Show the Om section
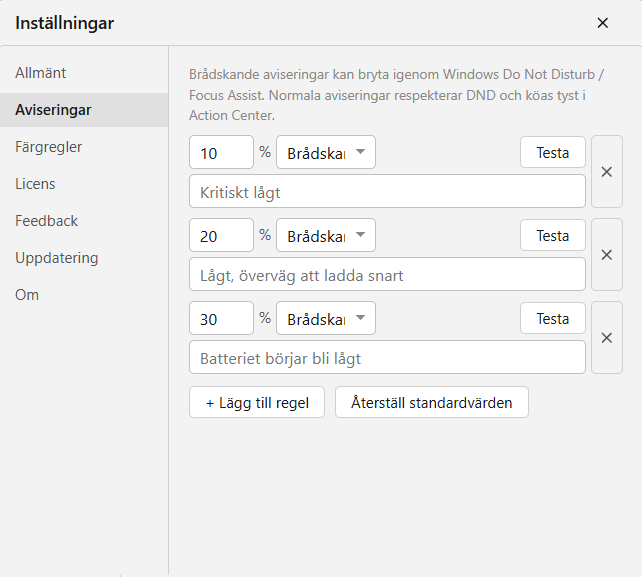642x577 pixels. pos(84,295)
